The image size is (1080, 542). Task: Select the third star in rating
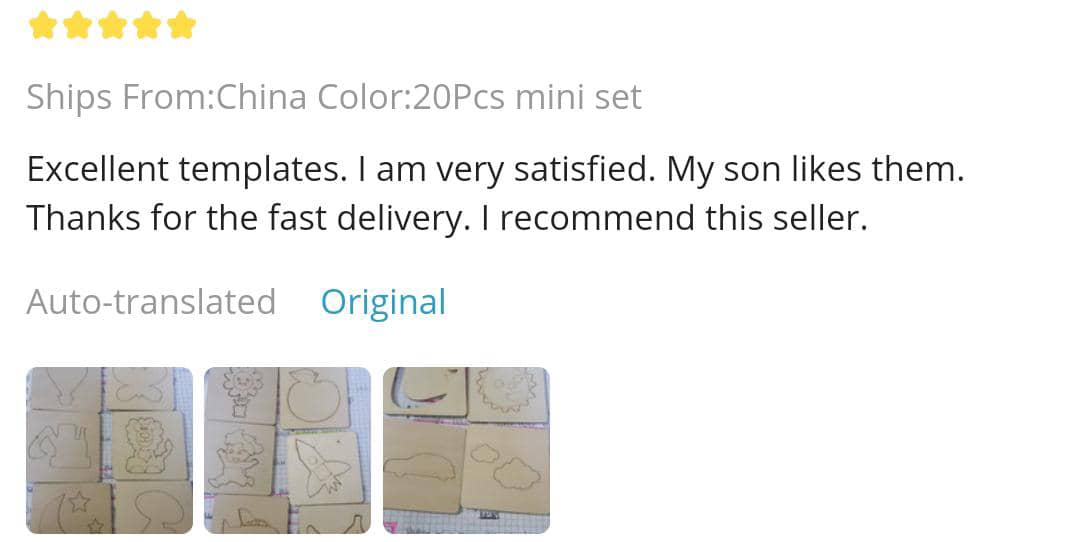coord(112,25)
